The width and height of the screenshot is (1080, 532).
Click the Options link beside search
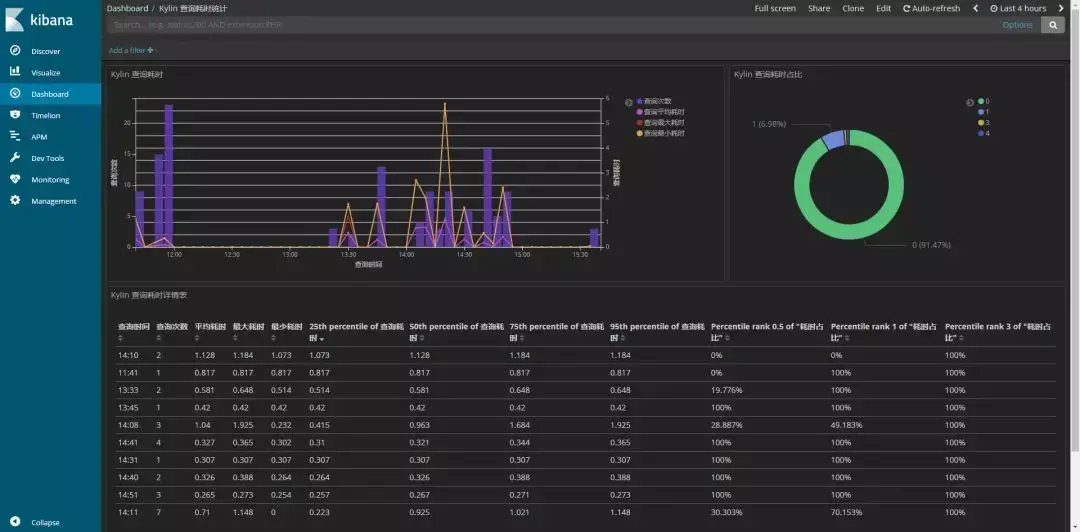click(1017, 25)
